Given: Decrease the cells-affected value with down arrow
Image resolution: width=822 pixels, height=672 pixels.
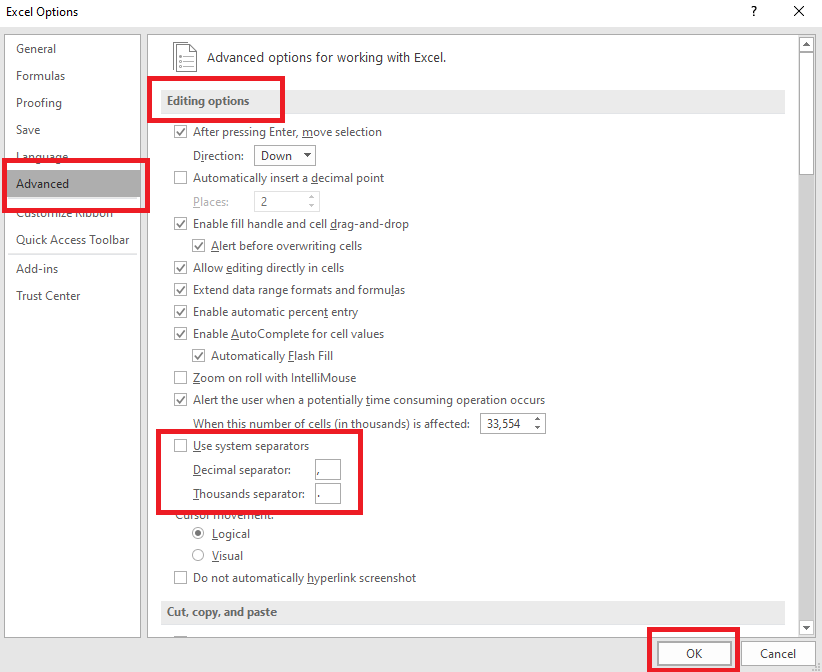Looking at the screenshot, I should pyautogui.click(x=538, y=428).
